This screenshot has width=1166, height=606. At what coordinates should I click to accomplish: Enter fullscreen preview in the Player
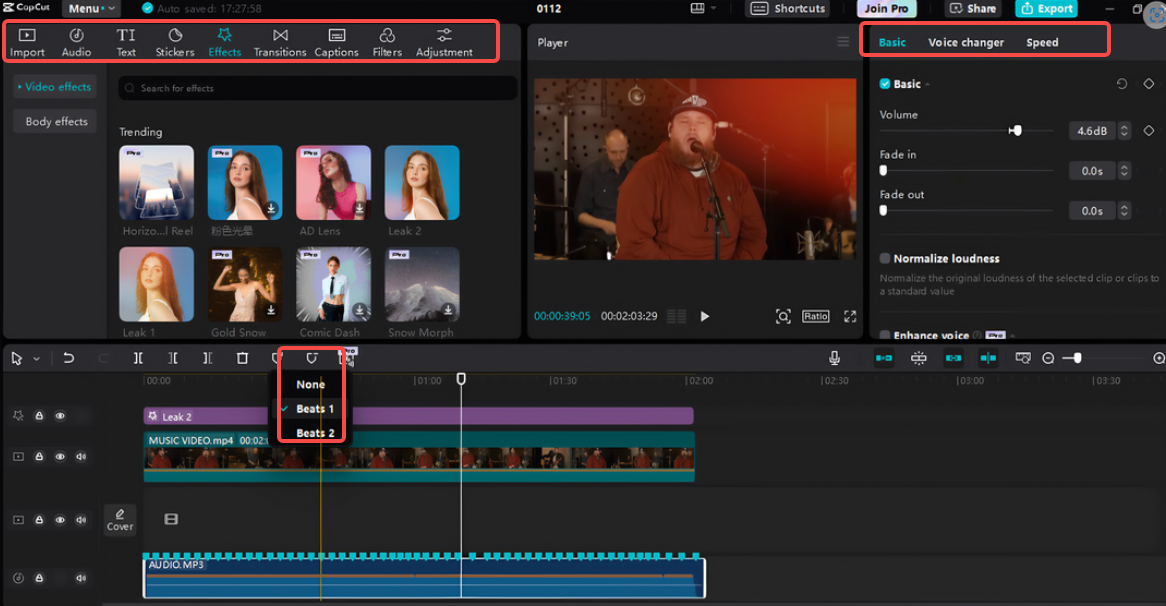[850, 316]
